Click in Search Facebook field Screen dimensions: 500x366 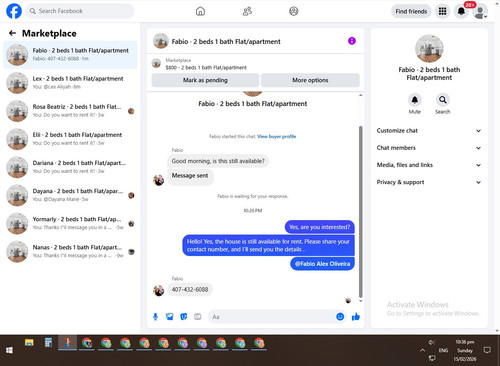click(80, 11)
